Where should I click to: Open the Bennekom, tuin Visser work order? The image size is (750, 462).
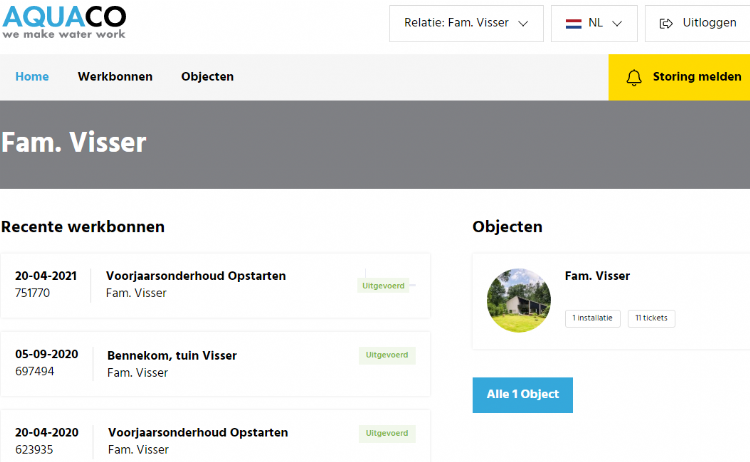172,355
